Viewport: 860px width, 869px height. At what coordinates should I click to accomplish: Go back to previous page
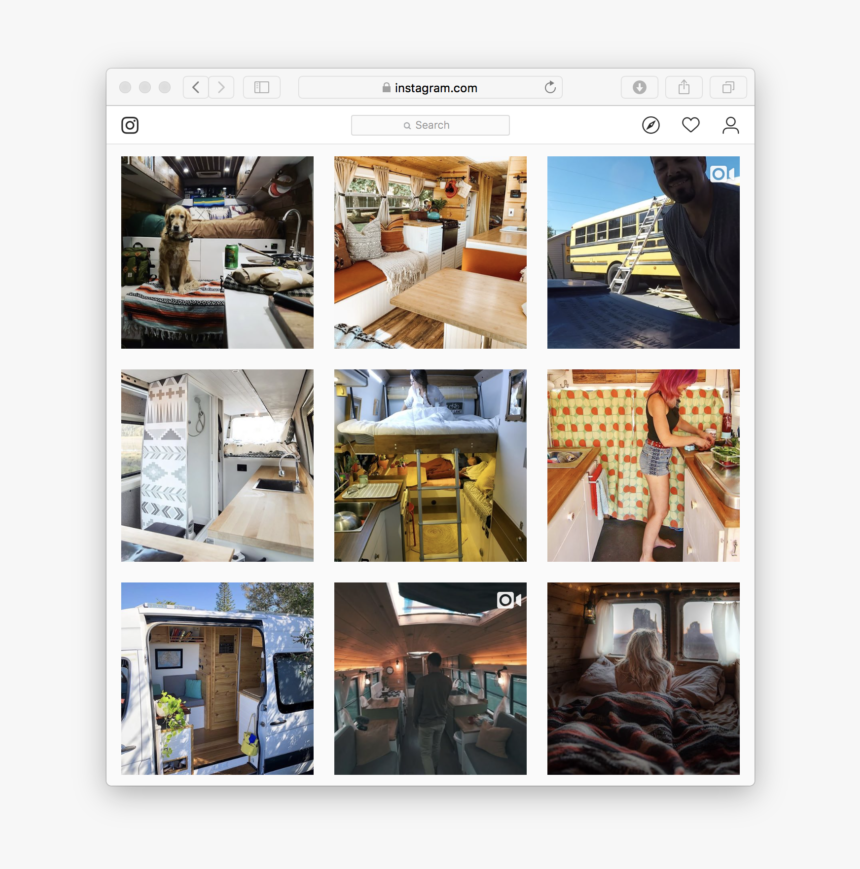196,88
